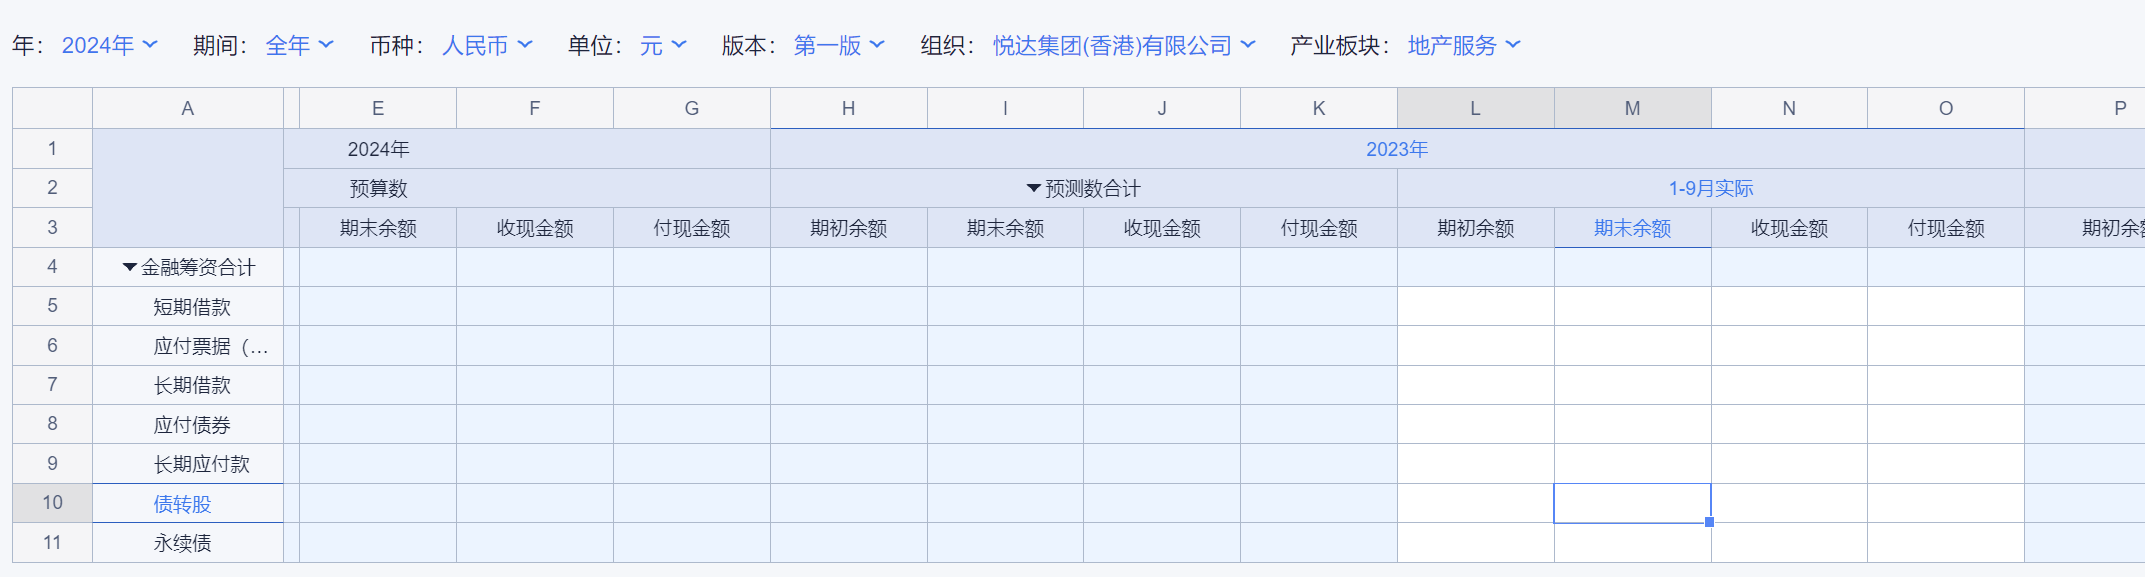Click cell N5 in 短期借款 row
This screenshot has width=2145, height=577.
tap(1788, 306)
